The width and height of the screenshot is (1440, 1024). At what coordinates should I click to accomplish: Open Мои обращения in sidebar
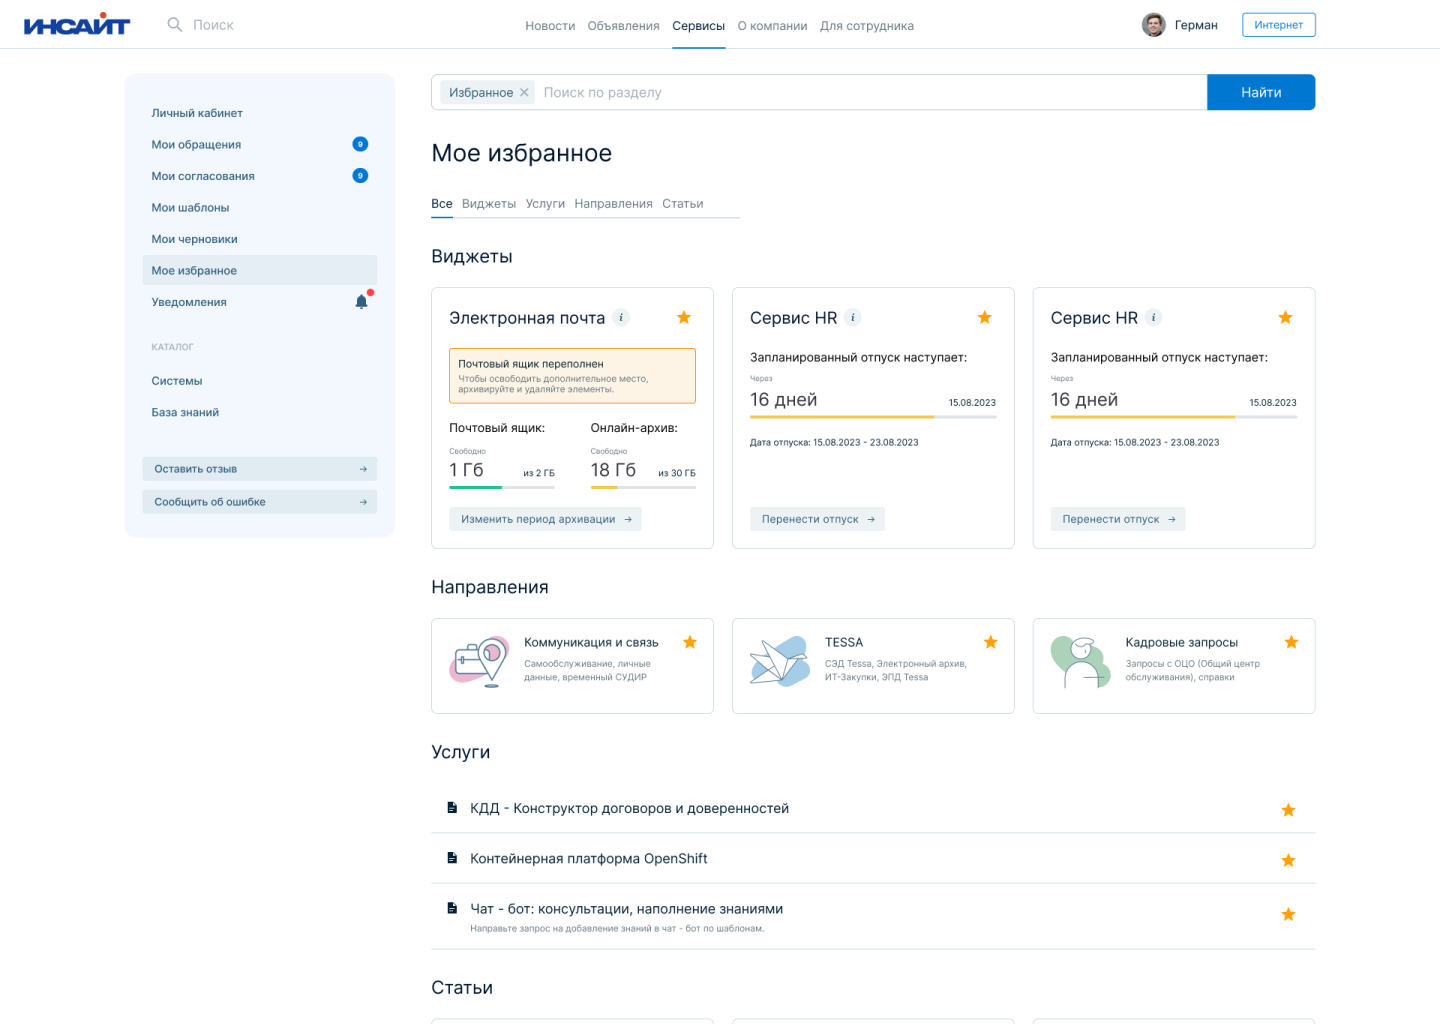click(x=196, y=145)
